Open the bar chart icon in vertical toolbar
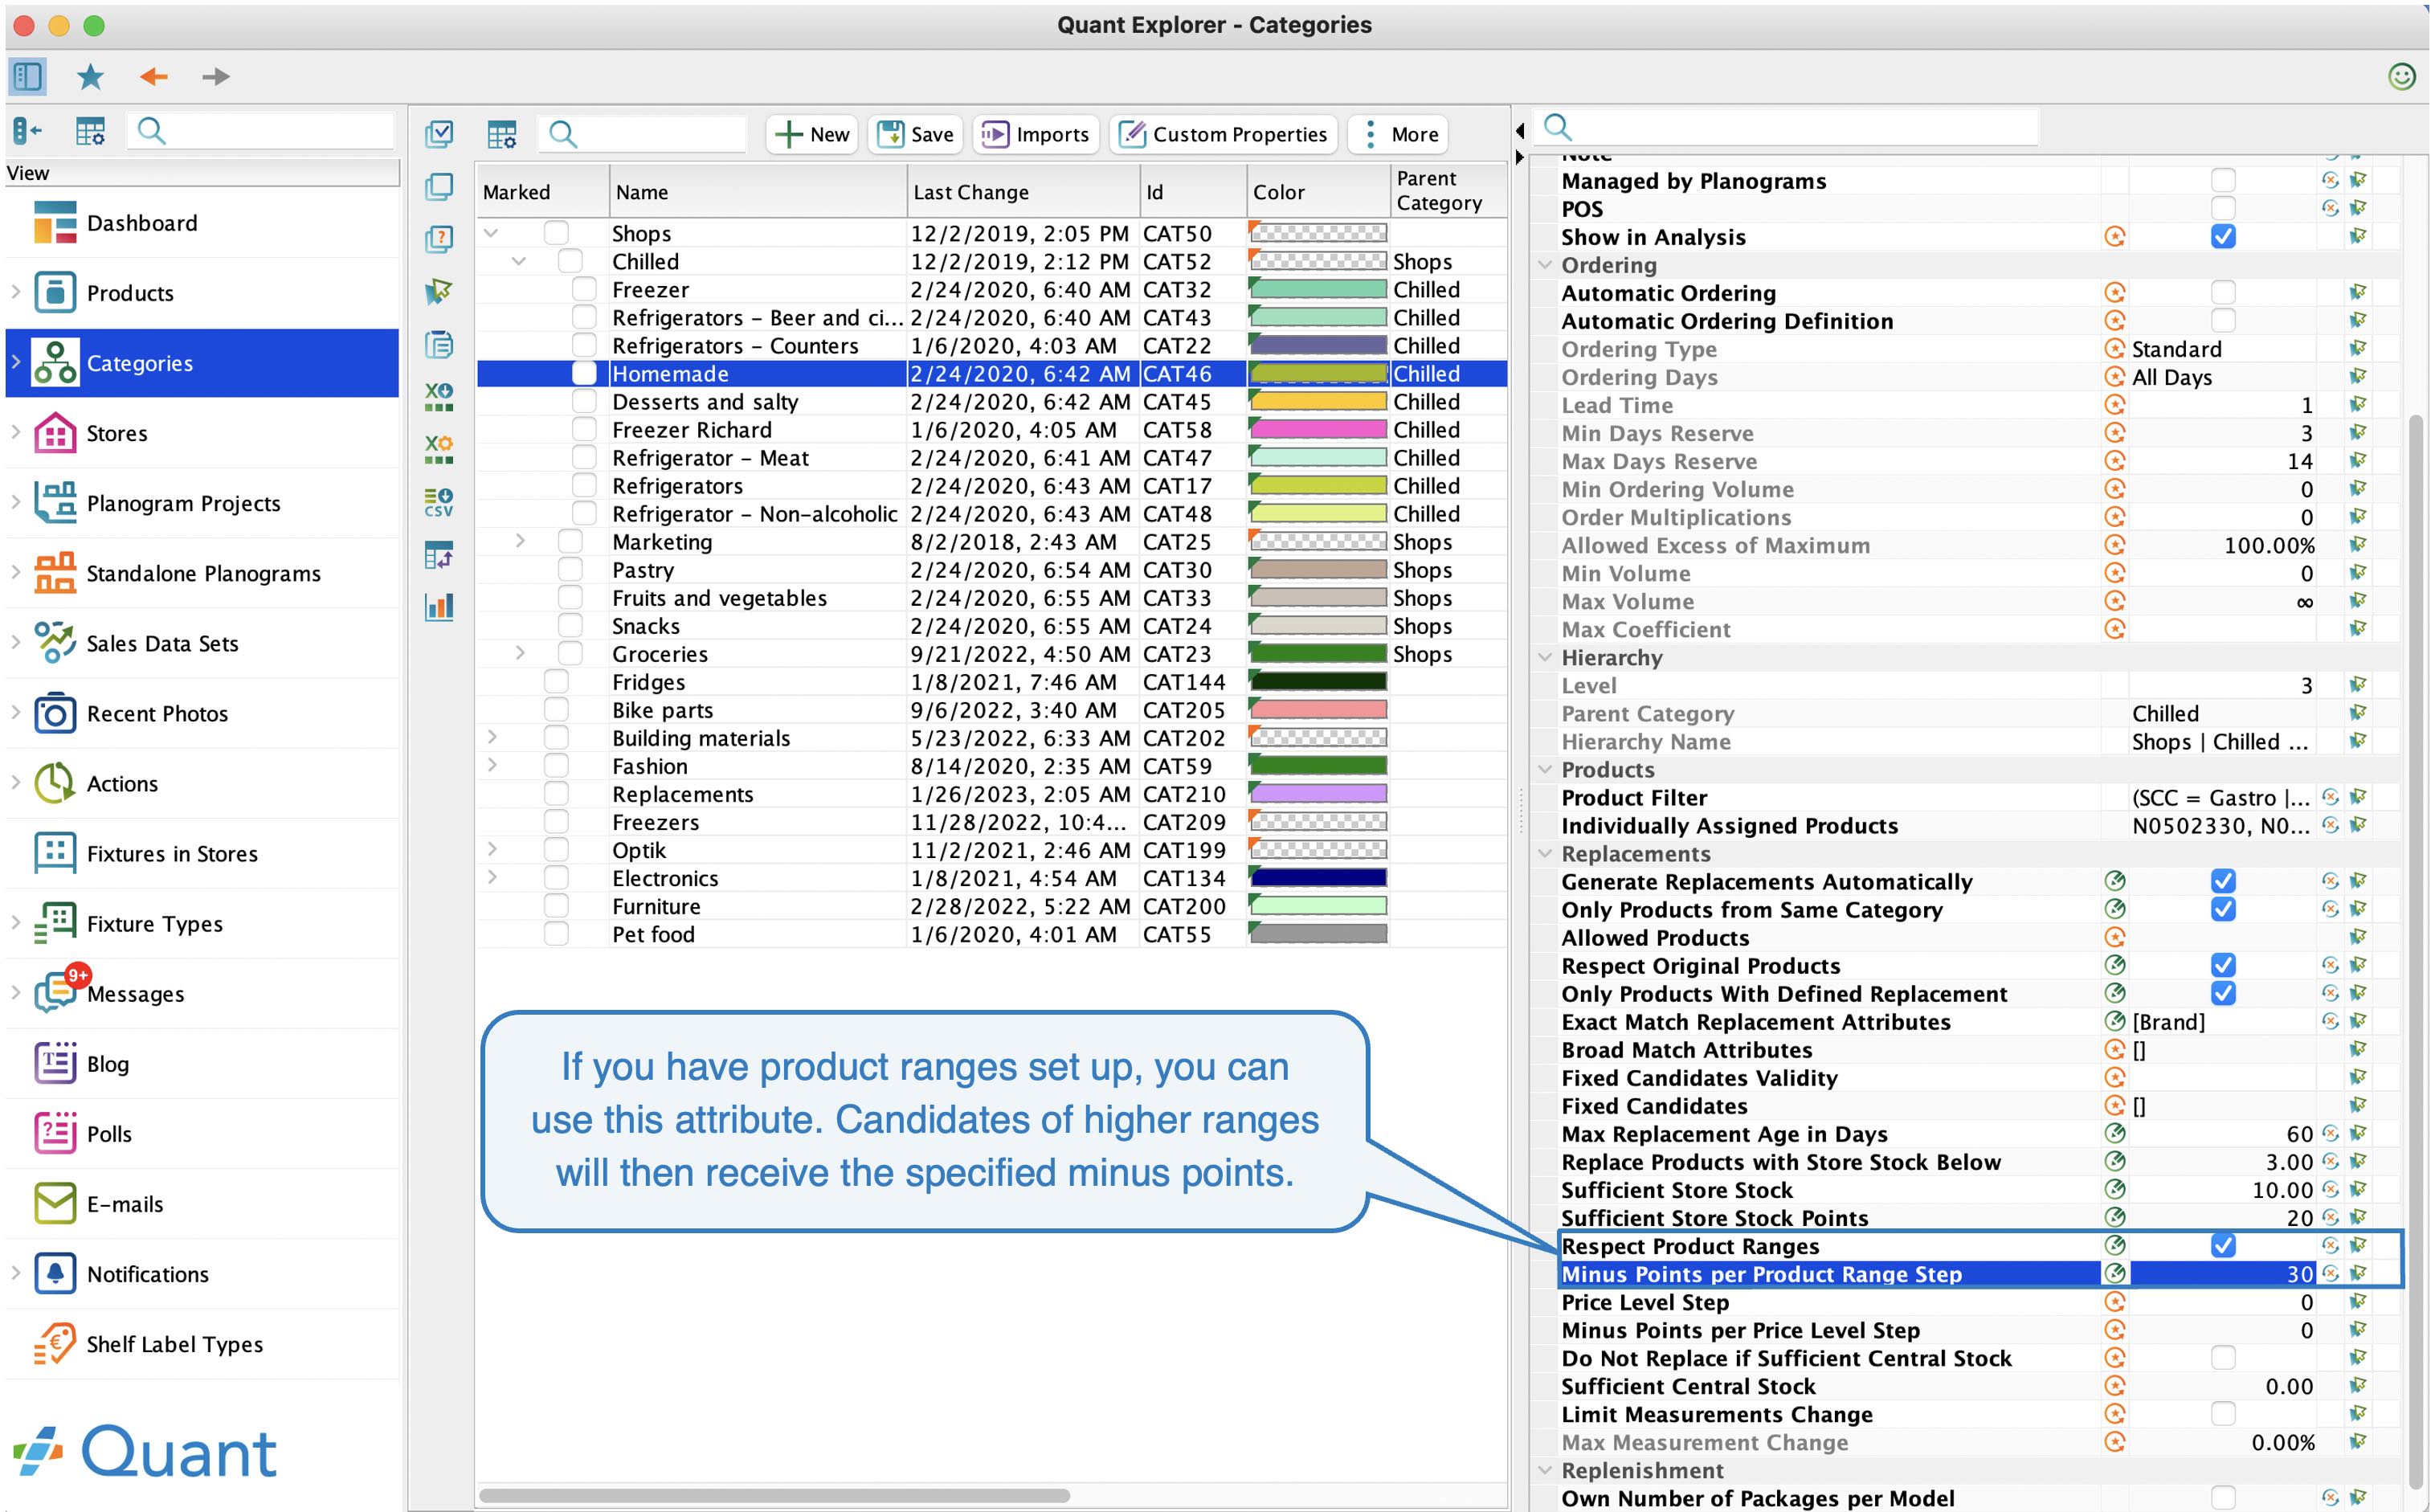This screenshot has width=2435, height=1512. 439,607
